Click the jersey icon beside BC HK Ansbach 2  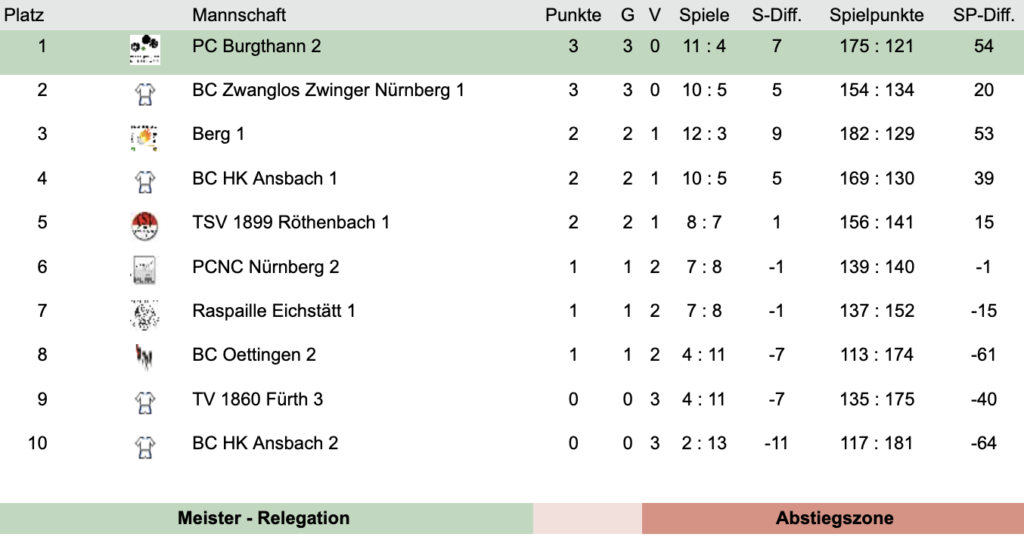click(x=145, y=446)
